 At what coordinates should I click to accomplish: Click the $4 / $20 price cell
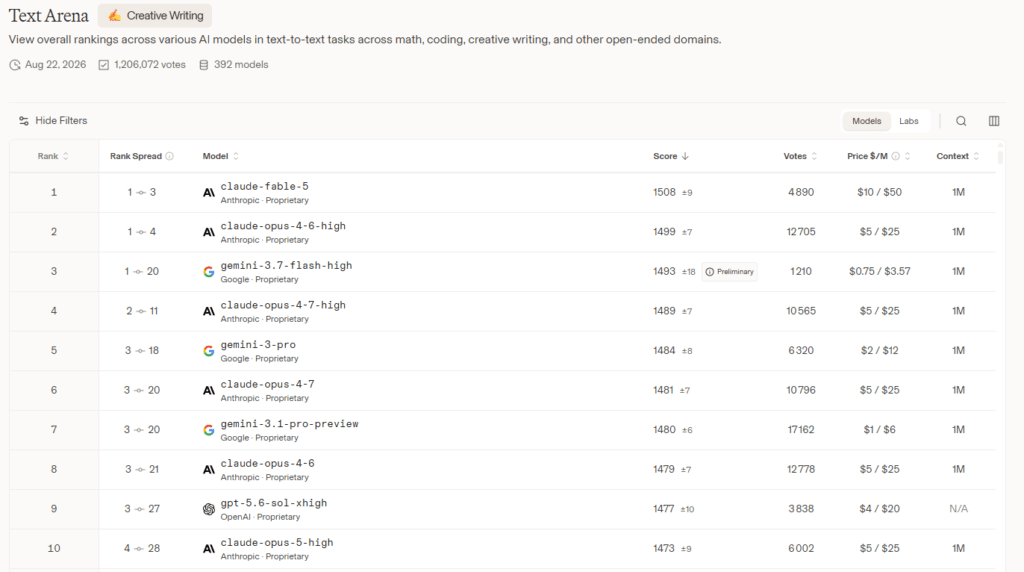tap(879, 509)
